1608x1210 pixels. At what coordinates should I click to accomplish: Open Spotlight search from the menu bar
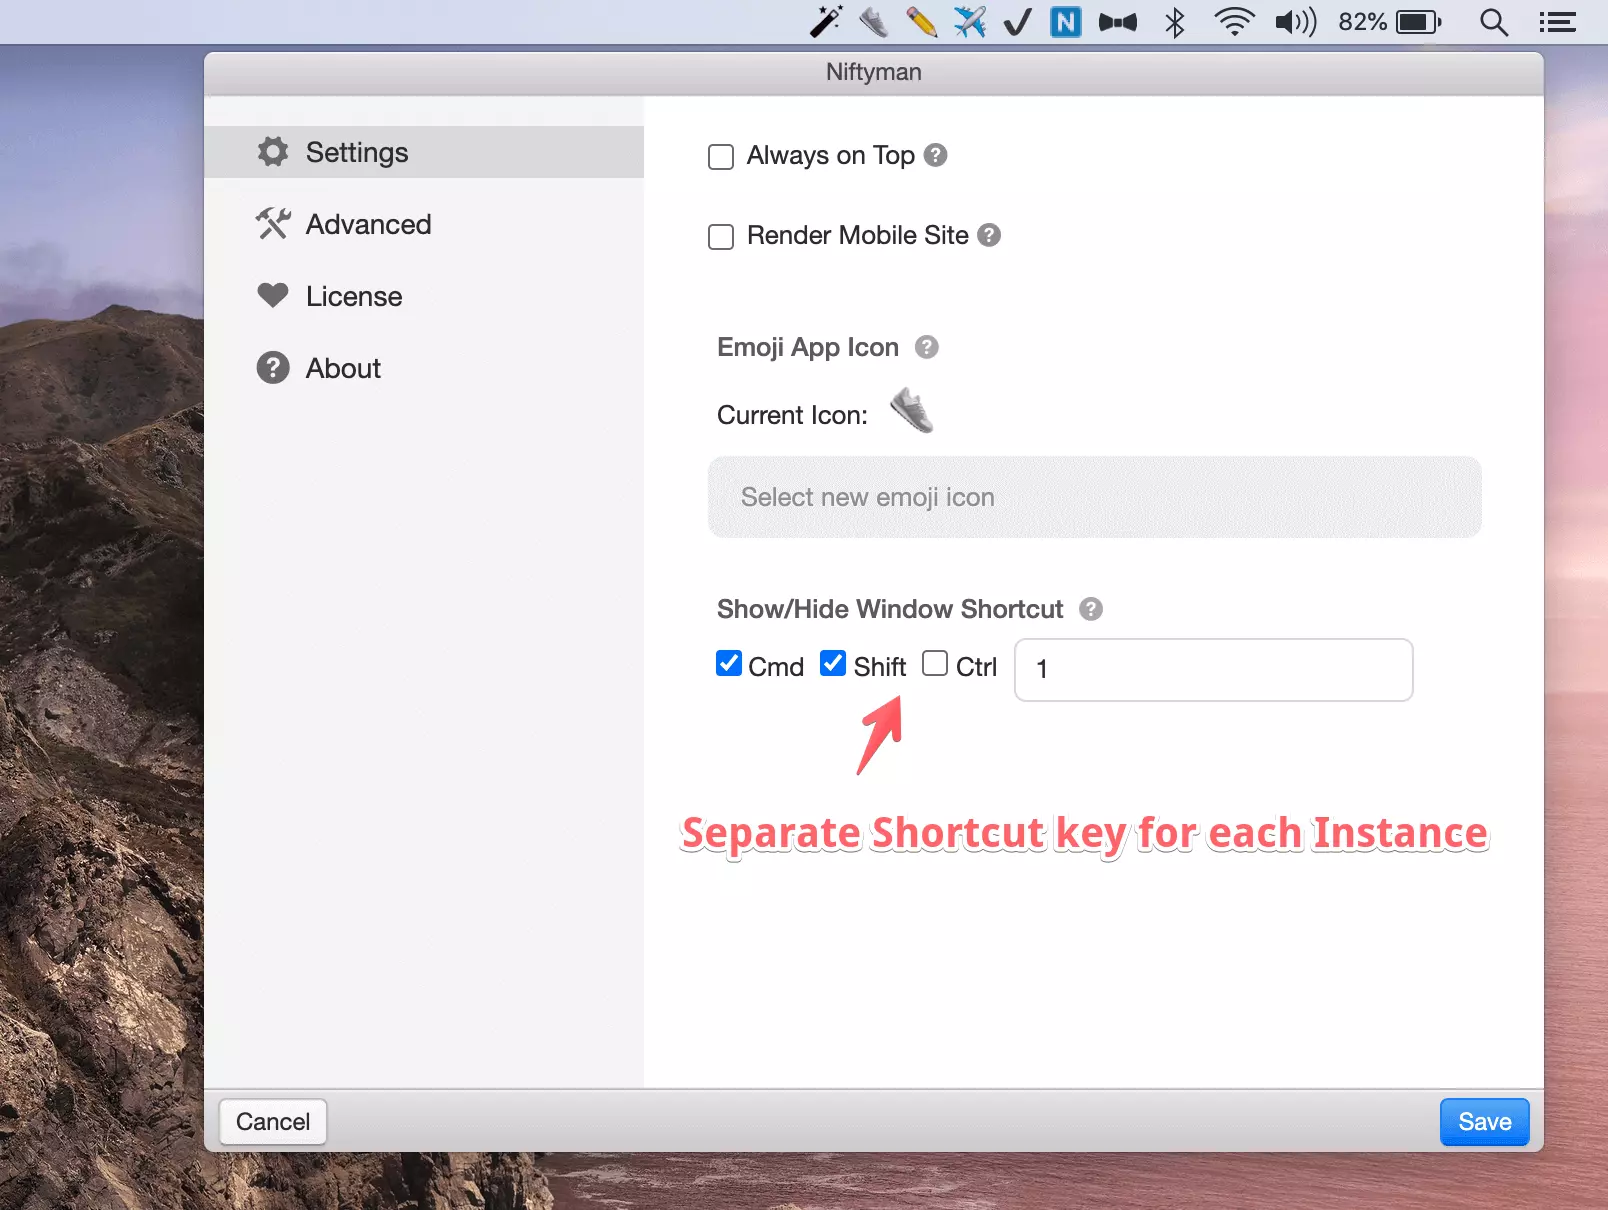[1493, 21]
